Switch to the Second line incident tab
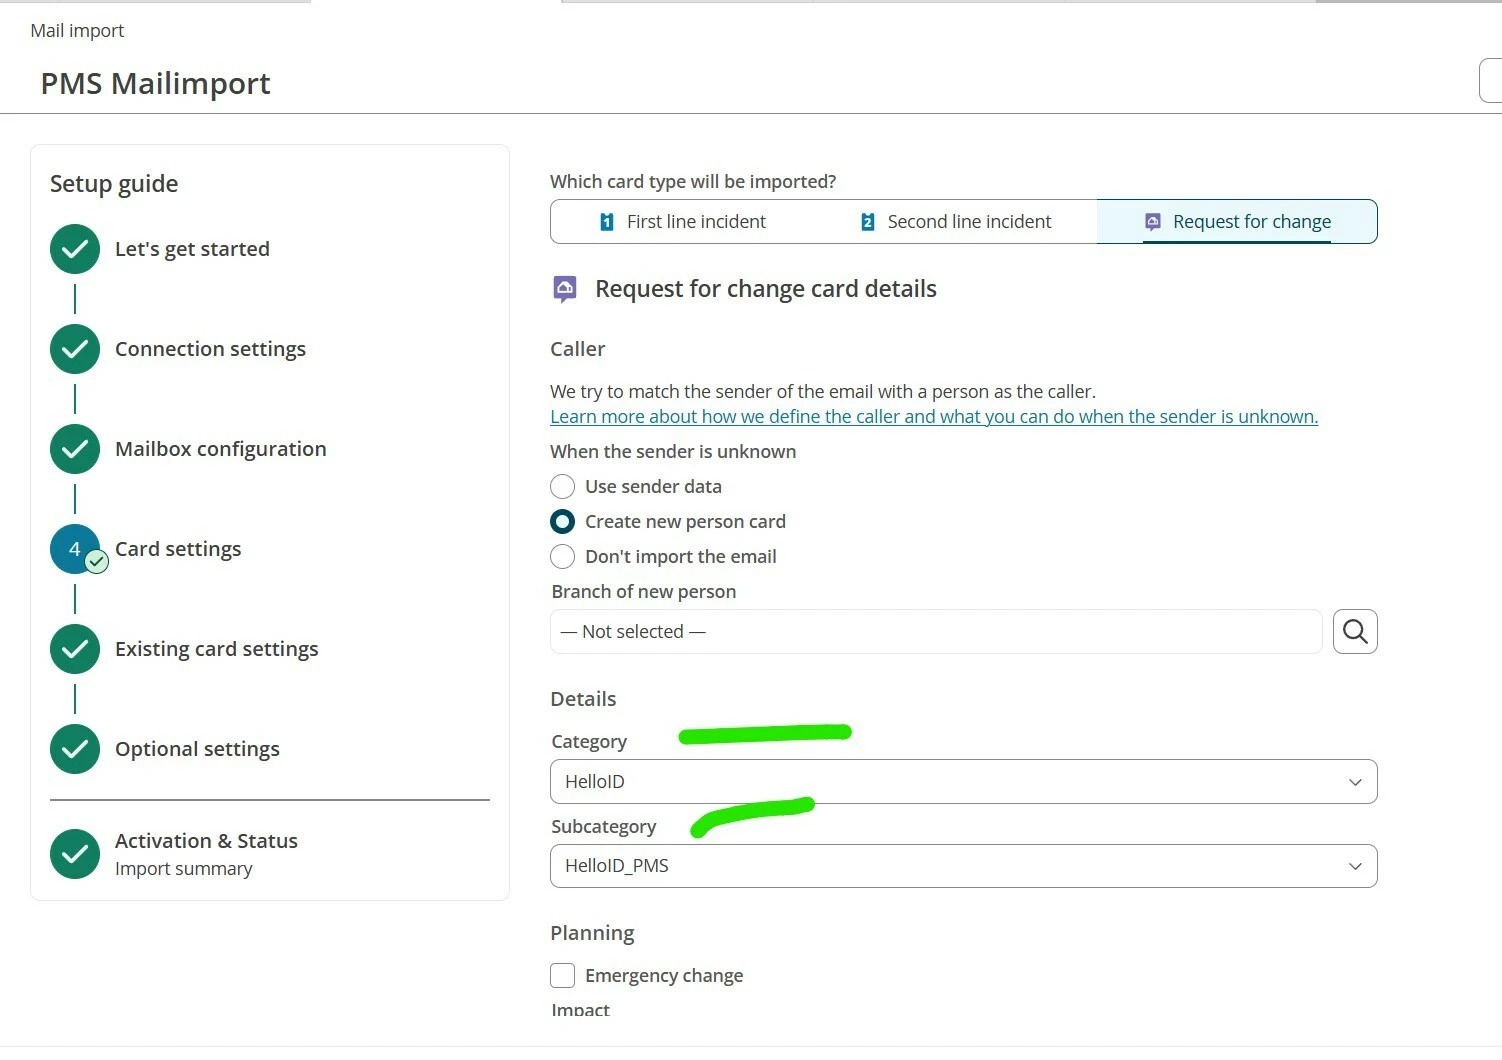Viewport: 1502px width, 1060px height. coord(957,222)
